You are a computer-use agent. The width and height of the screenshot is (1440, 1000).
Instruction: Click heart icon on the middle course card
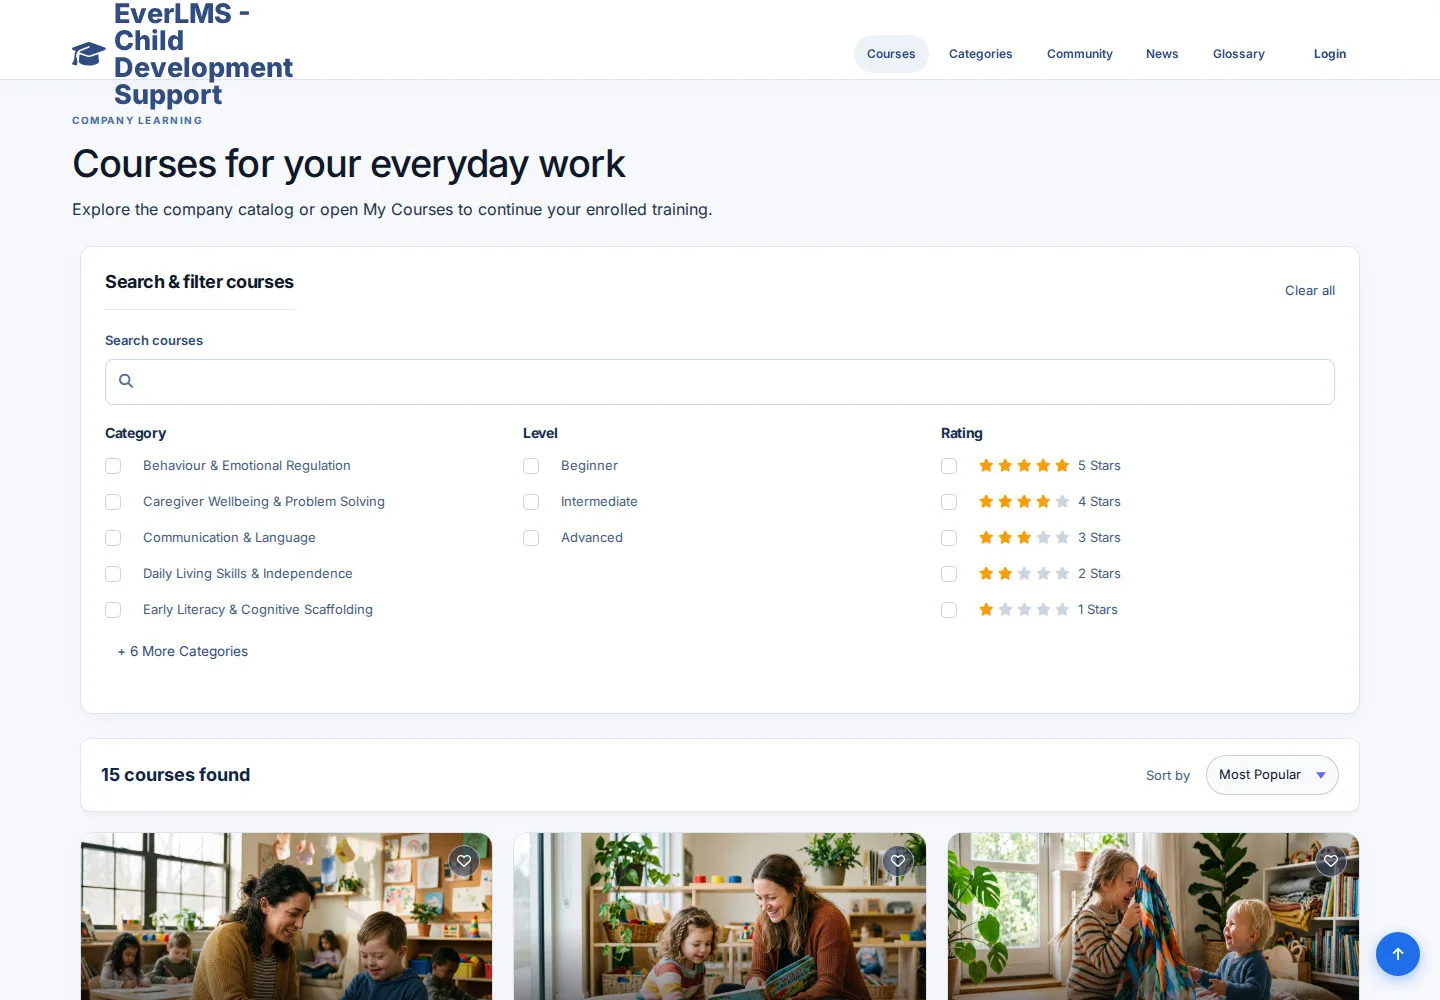(898, 861)
